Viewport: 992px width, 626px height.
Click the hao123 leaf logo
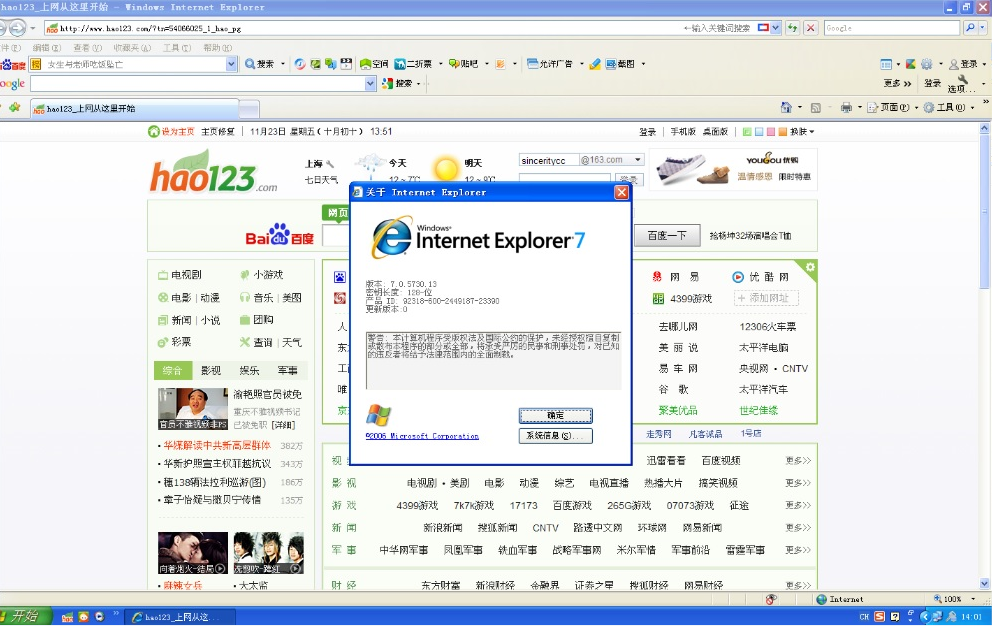[213, 171]
